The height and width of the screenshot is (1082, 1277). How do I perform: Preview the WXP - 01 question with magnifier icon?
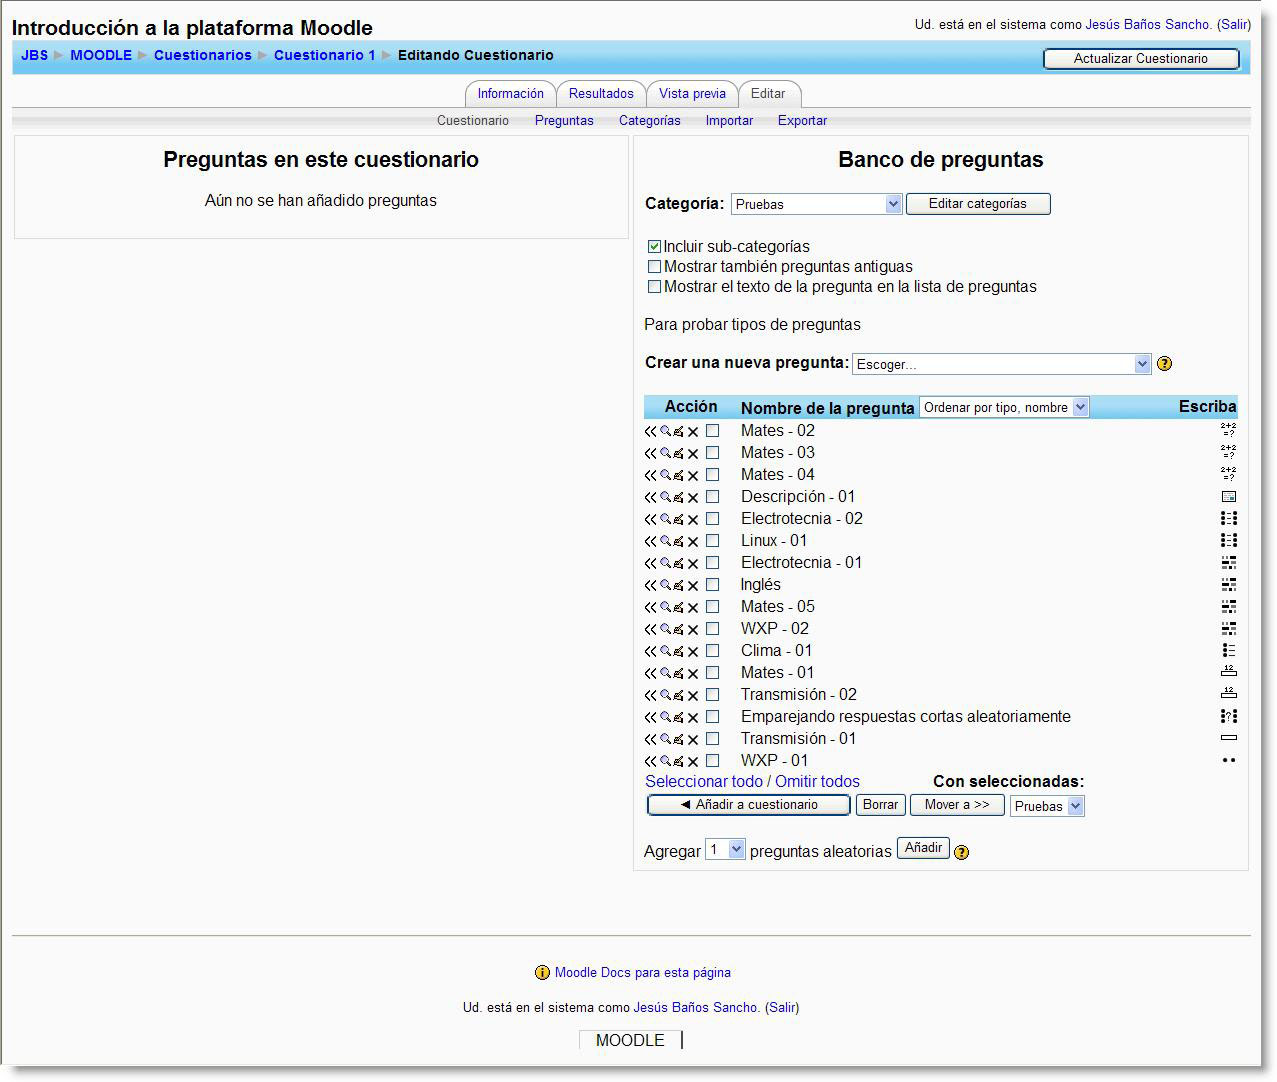(665, 761)
